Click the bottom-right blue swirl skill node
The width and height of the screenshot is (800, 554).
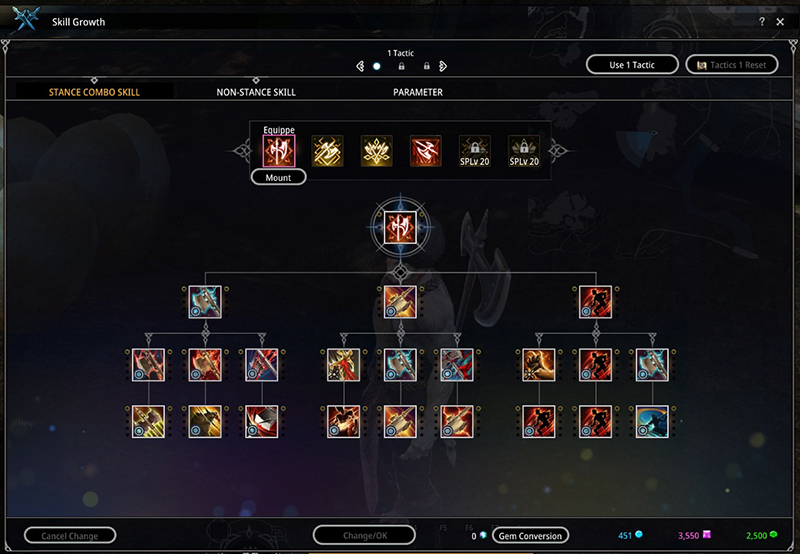pyautogui.click(x=652, y=421)
